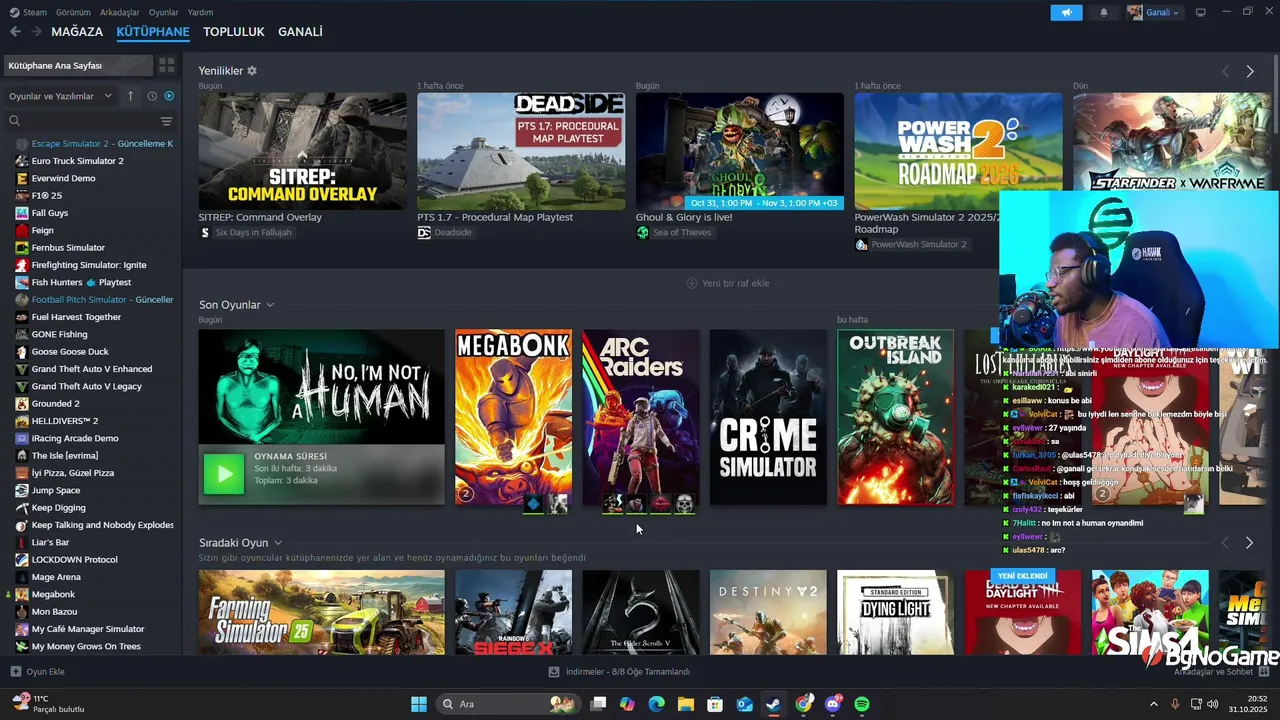Open the GANALİ profile tab
This screenshot has height=720, width=1280.
pos(300,32)
